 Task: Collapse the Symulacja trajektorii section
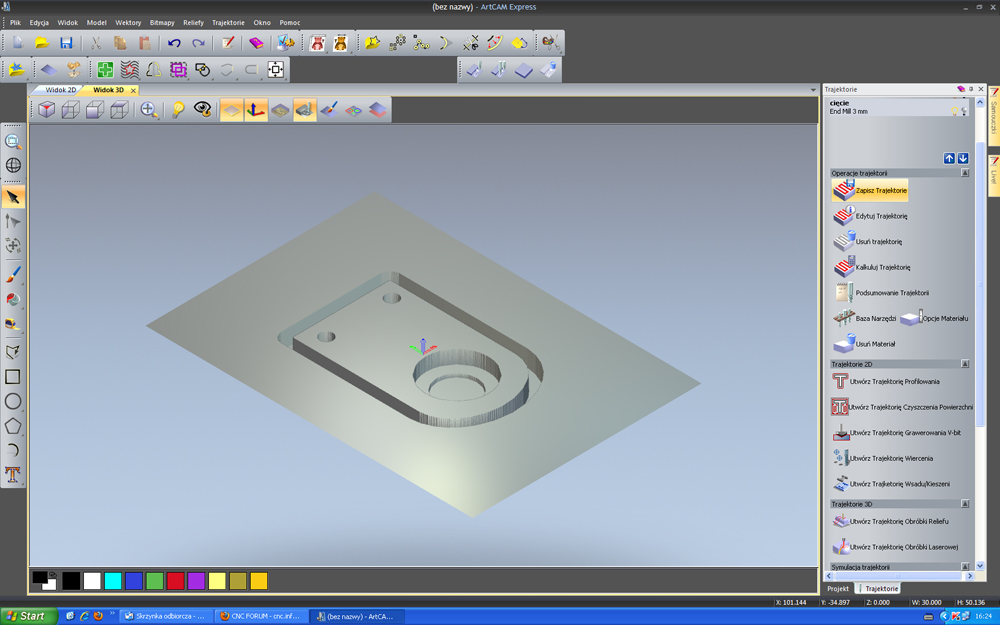point(965,566)
